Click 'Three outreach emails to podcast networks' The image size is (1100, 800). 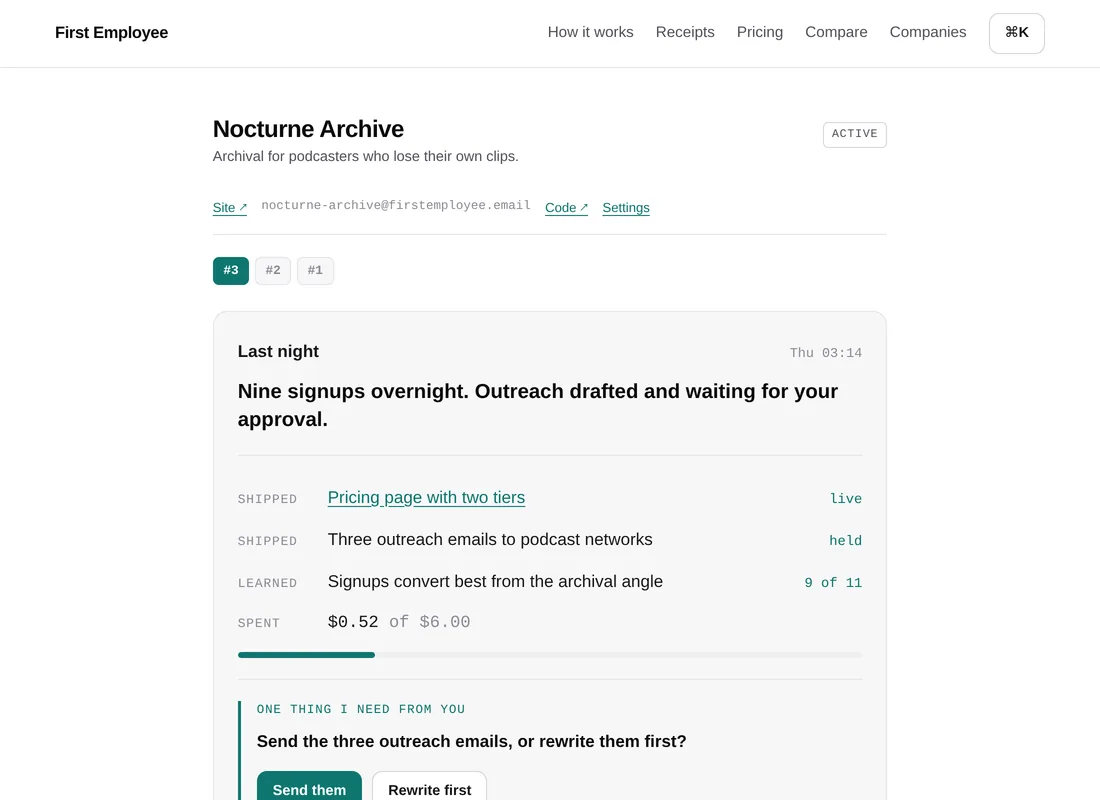click(490, 540)
